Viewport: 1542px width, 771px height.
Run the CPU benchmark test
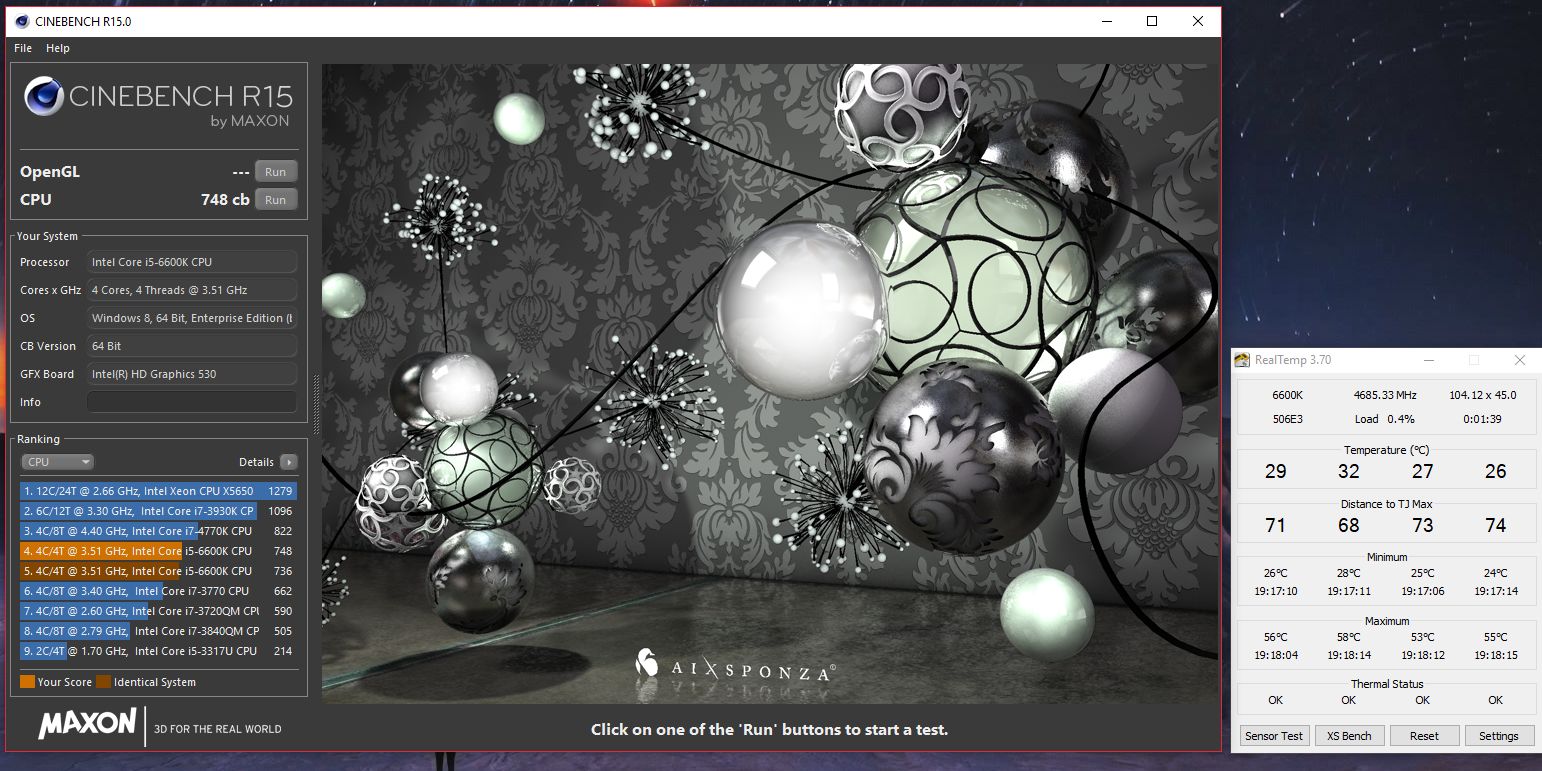(x=275, y=200)
